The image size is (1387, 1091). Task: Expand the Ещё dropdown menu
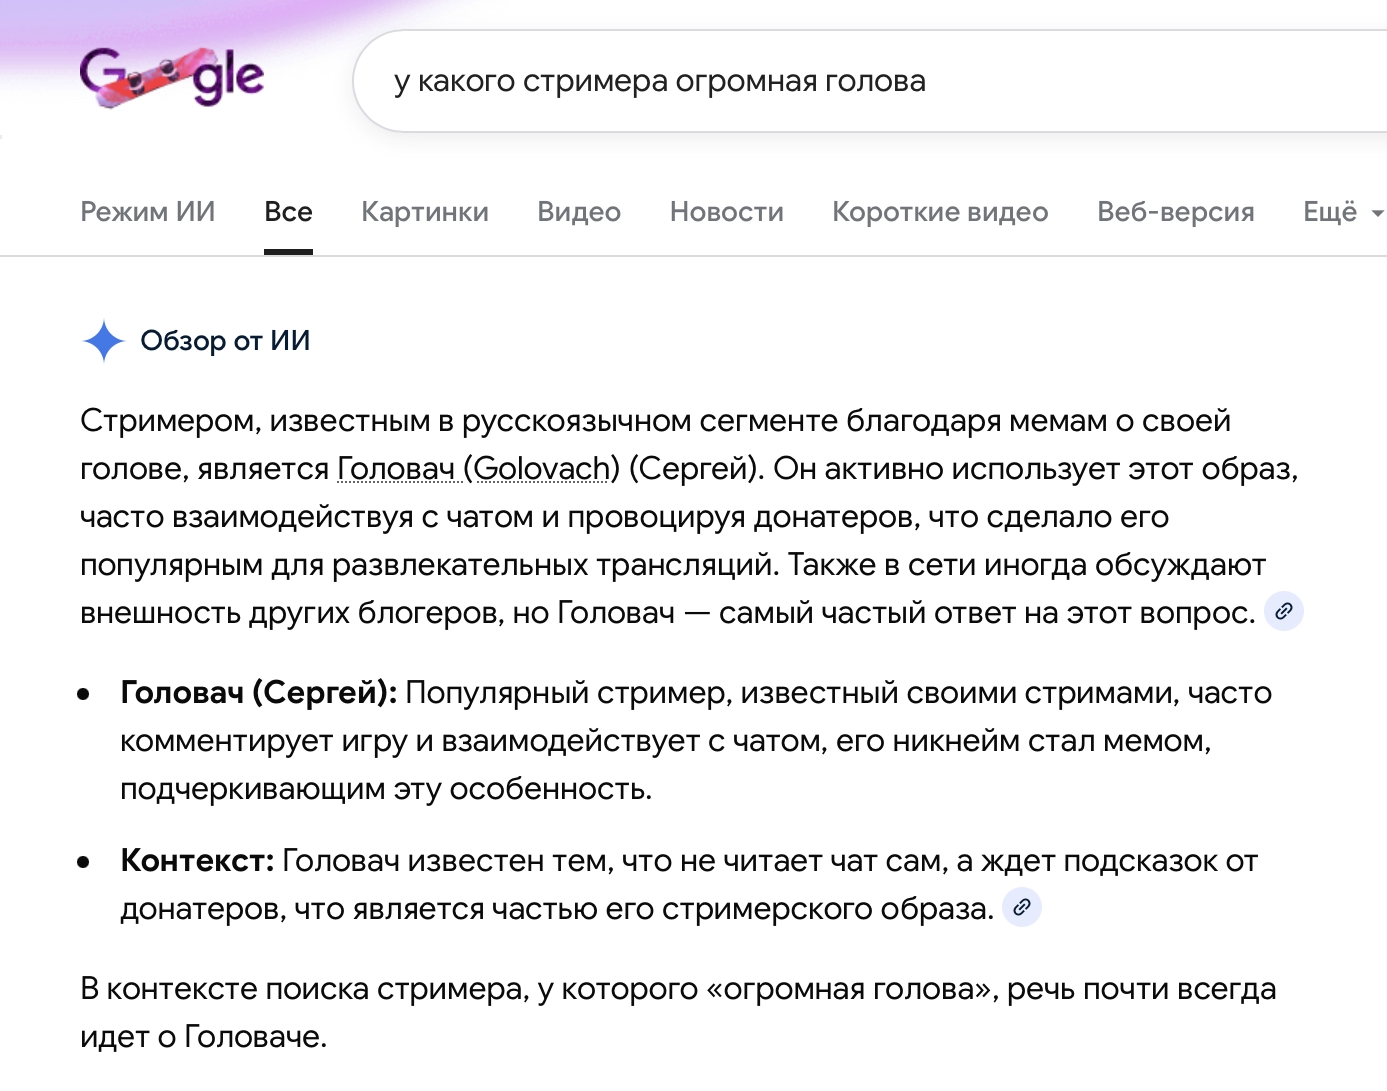(1342, 212)
